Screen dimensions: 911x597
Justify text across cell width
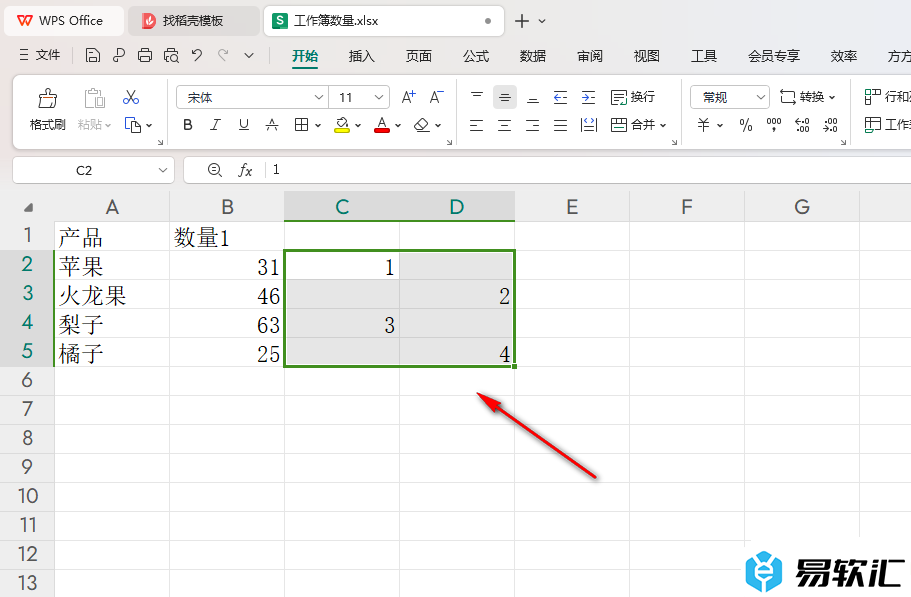pos(560,125)
